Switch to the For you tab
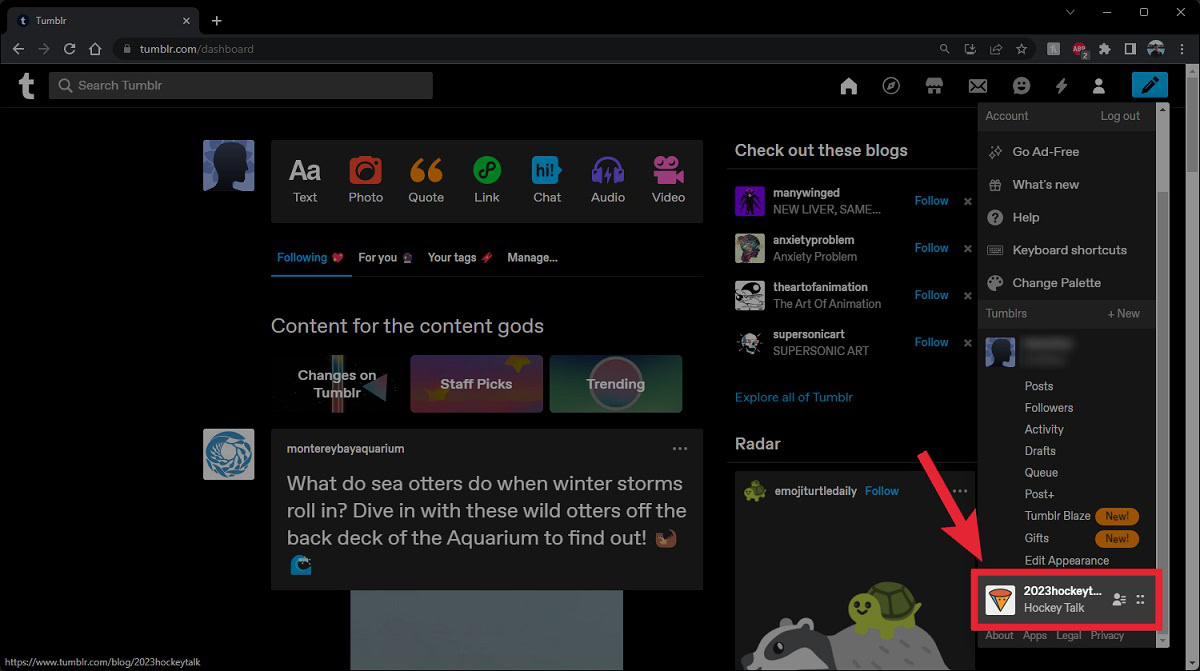1200x671 pixels. (385, 257)
